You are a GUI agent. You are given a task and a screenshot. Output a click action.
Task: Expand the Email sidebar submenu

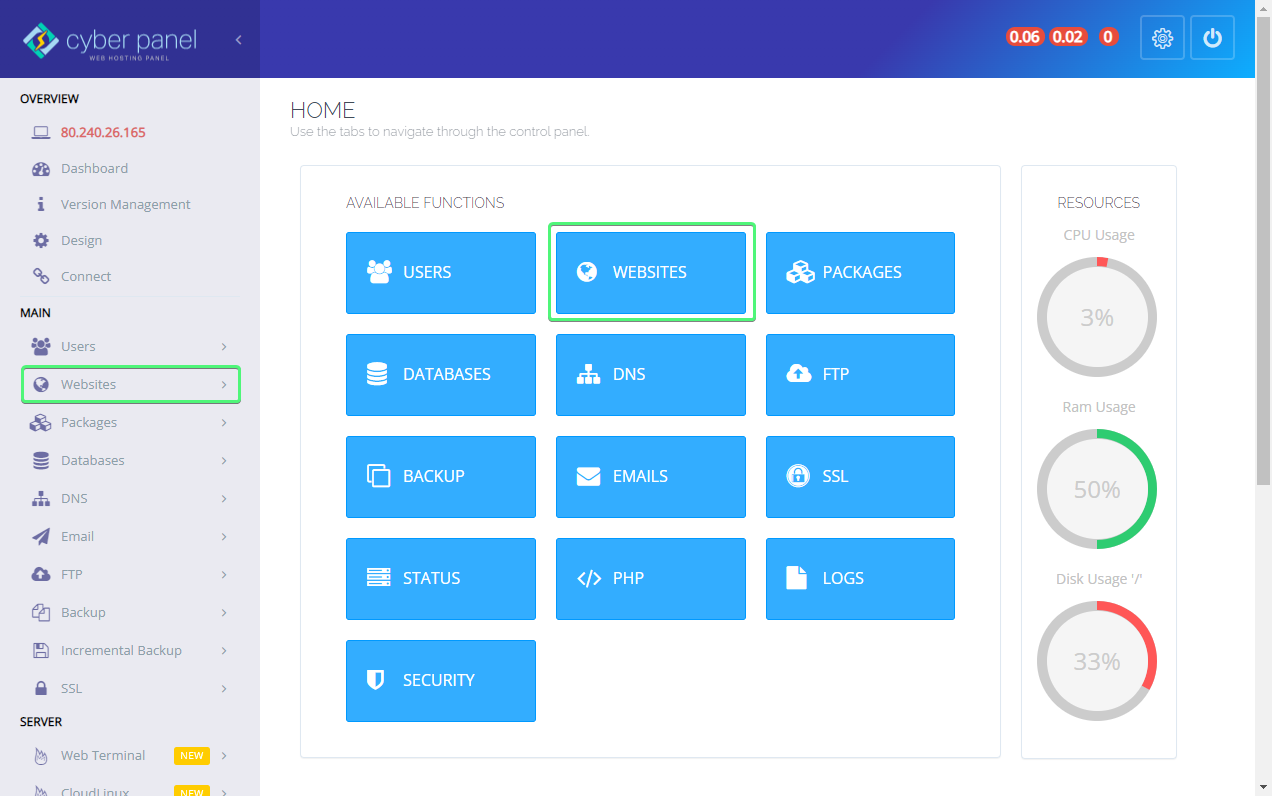(x=130, y=537)
